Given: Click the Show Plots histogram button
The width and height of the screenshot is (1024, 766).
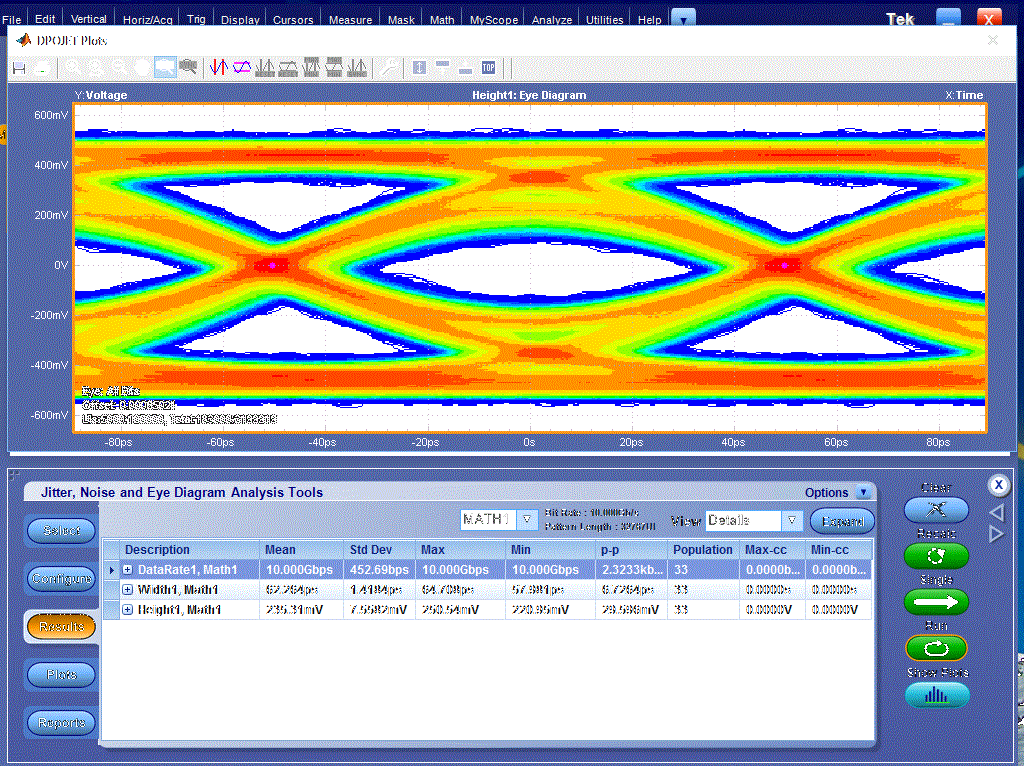Looking at the screenshot, I should (936, 695).
